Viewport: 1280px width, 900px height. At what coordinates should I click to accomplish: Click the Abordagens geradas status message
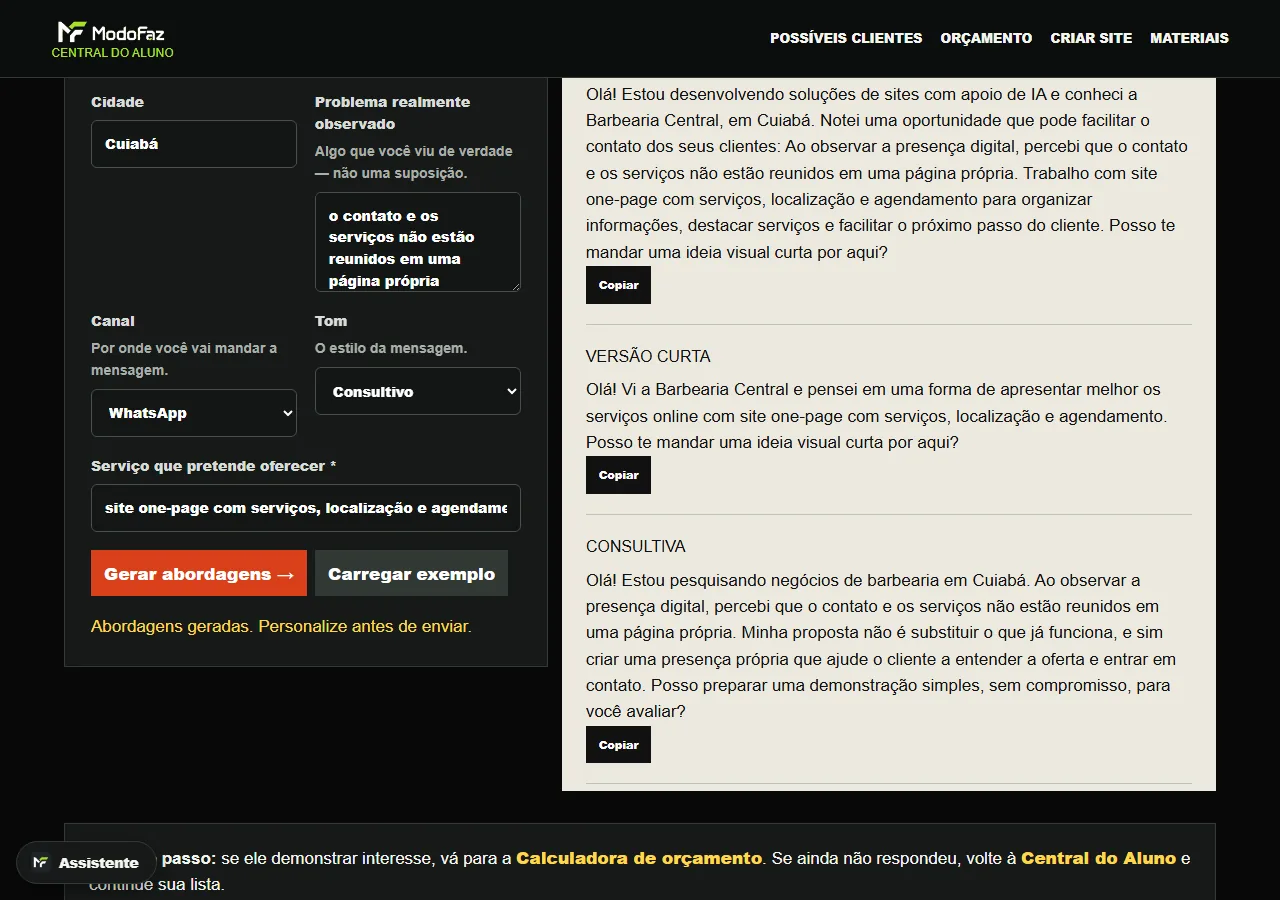(281, 626)
